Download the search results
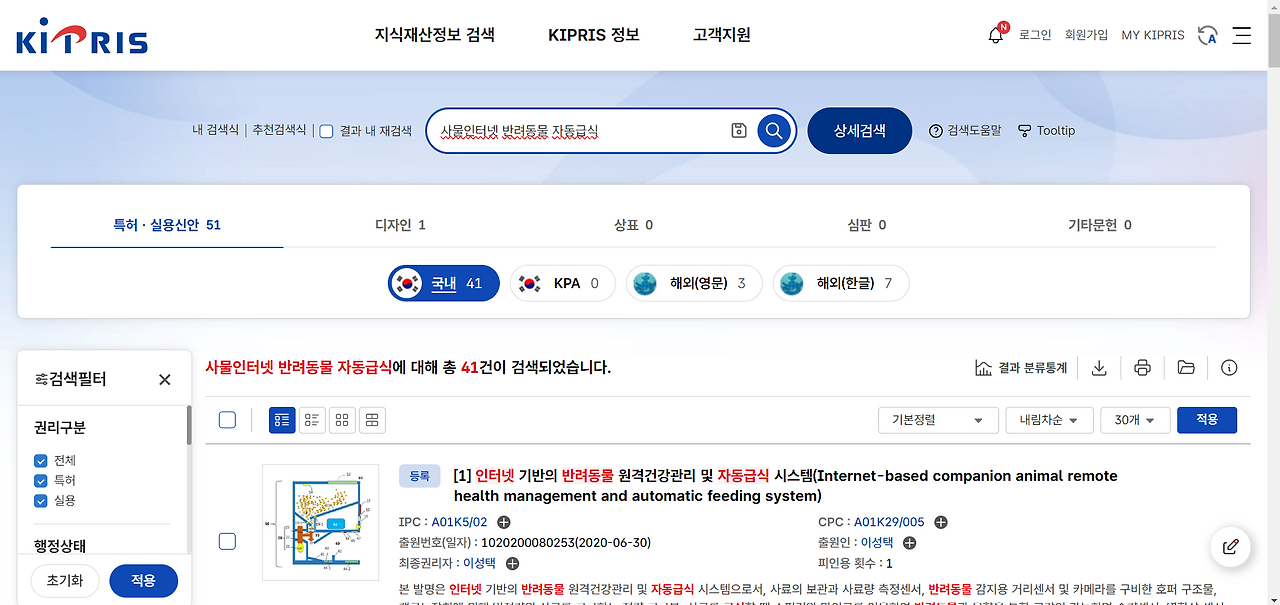 tap(1099, 368)
